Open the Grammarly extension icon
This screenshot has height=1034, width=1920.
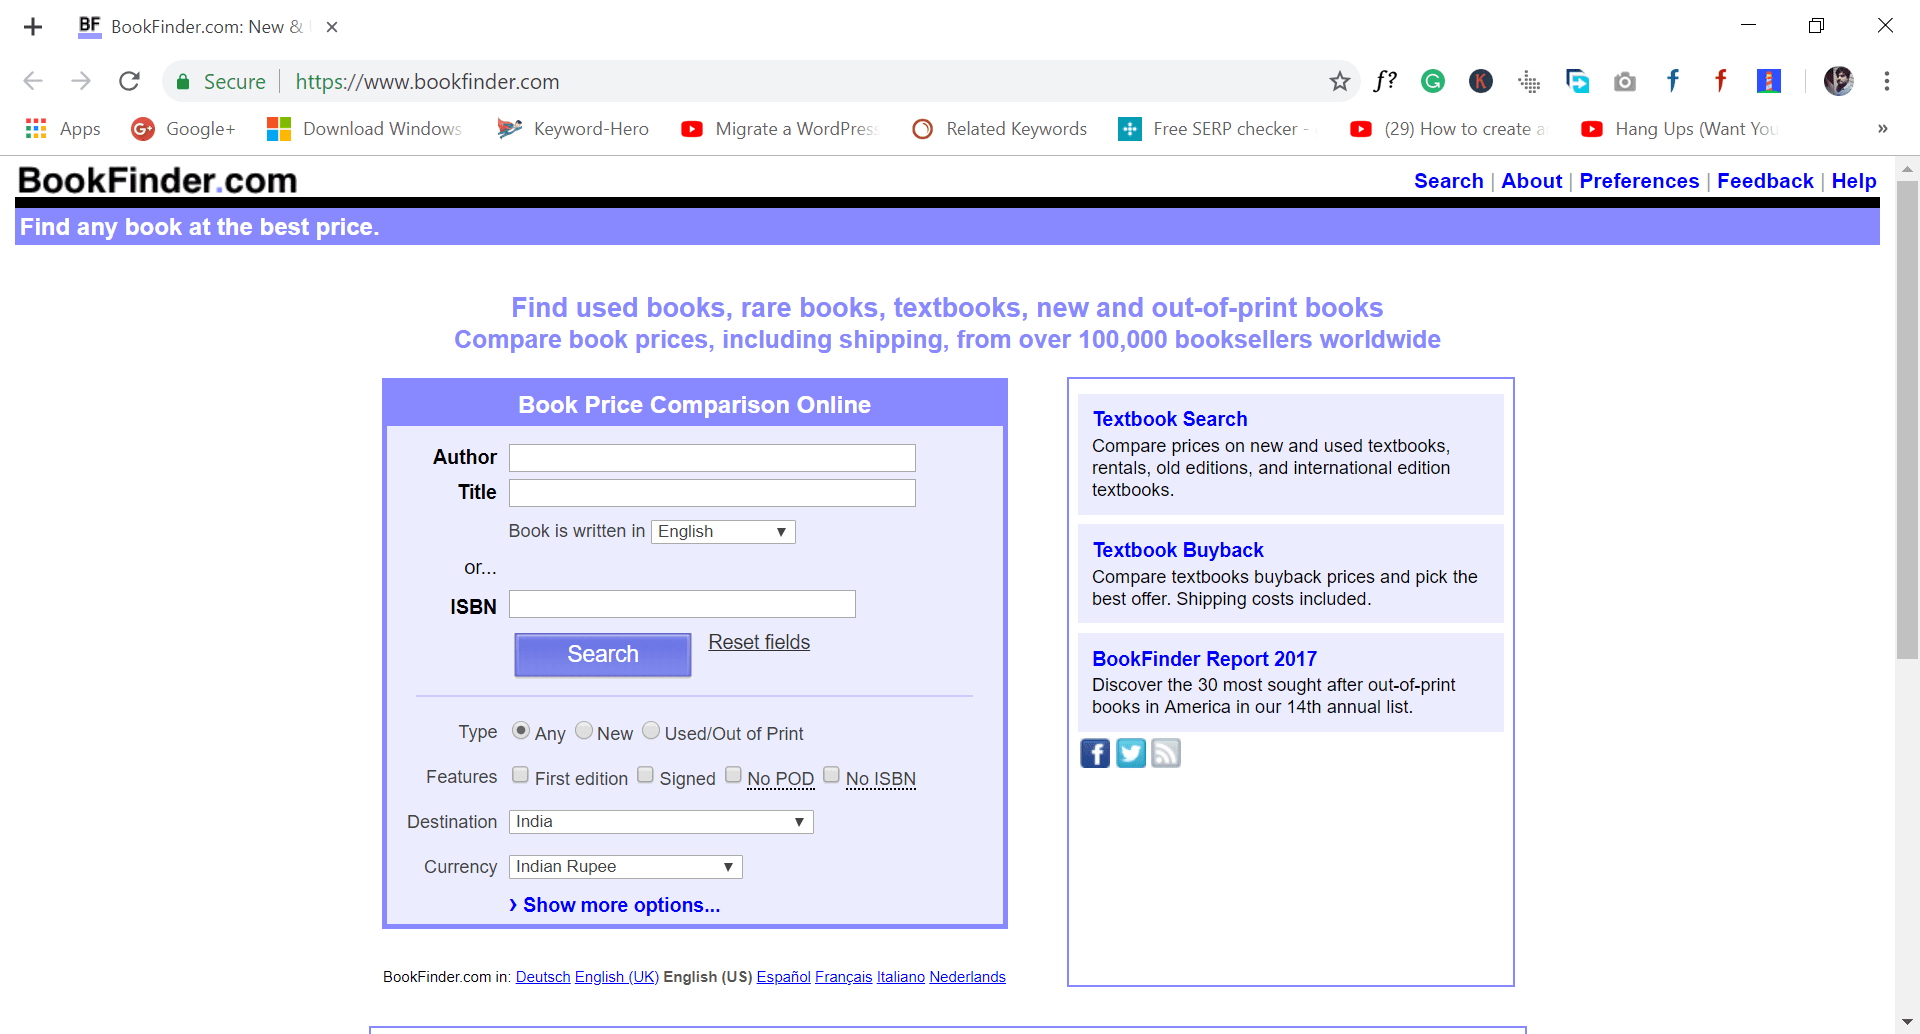[x=1433, y=81]
